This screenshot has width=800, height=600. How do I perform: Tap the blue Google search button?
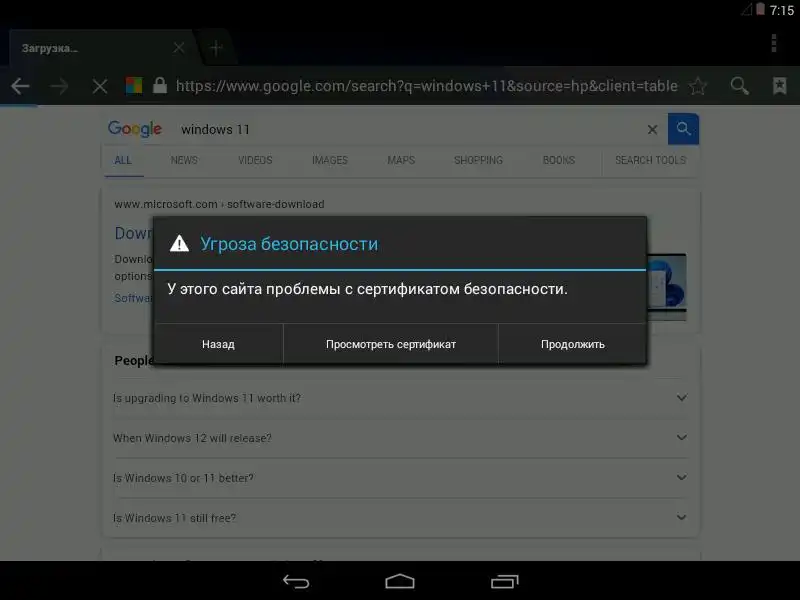[683, 129]
